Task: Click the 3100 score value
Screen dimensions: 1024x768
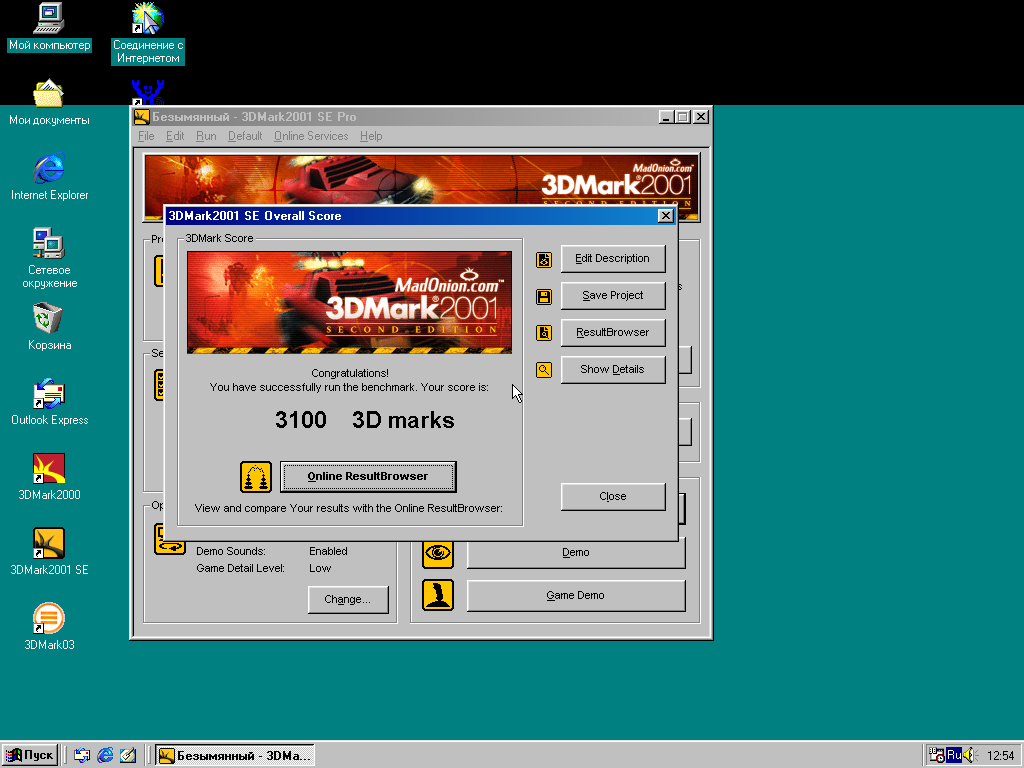Action: [x=300, y=420]
